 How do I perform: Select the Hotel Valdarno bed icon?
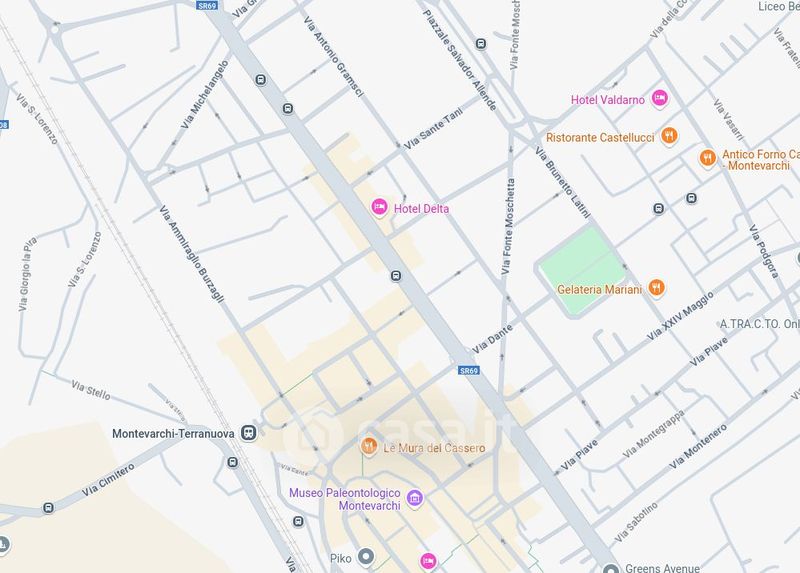(659, 98)
